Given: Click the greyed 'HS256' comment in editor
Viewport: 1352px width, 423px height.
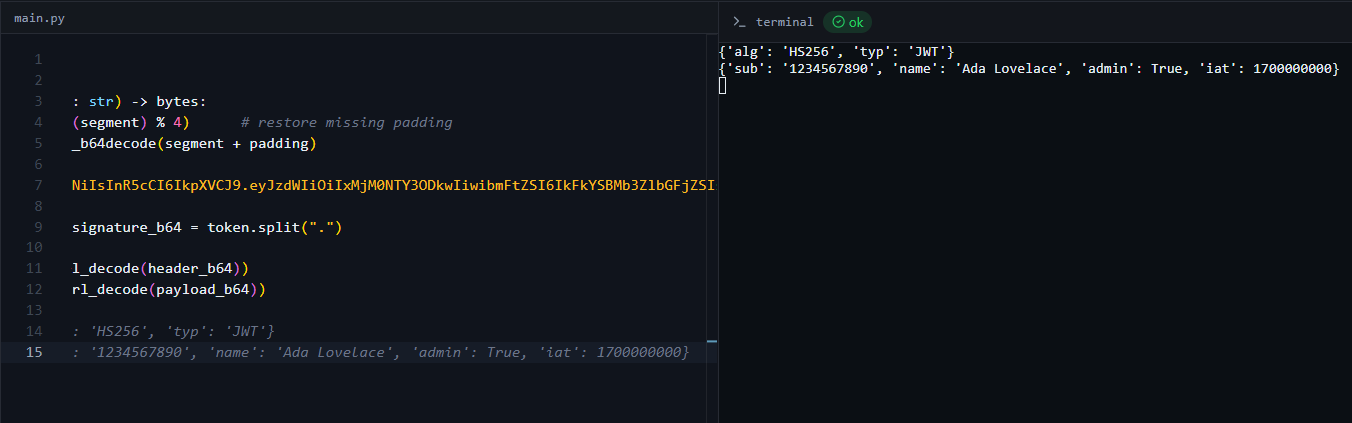Looking at the screenshot, I should 173,331.
